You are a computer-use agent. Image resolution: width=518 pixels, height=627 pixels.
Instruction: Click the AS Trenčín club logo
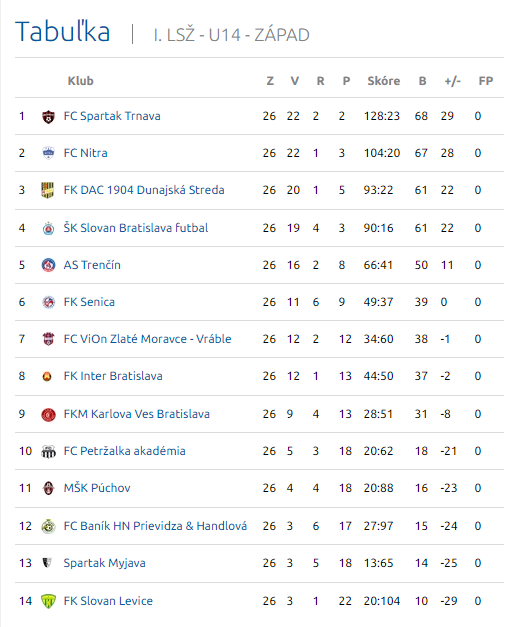coord(48,265)
